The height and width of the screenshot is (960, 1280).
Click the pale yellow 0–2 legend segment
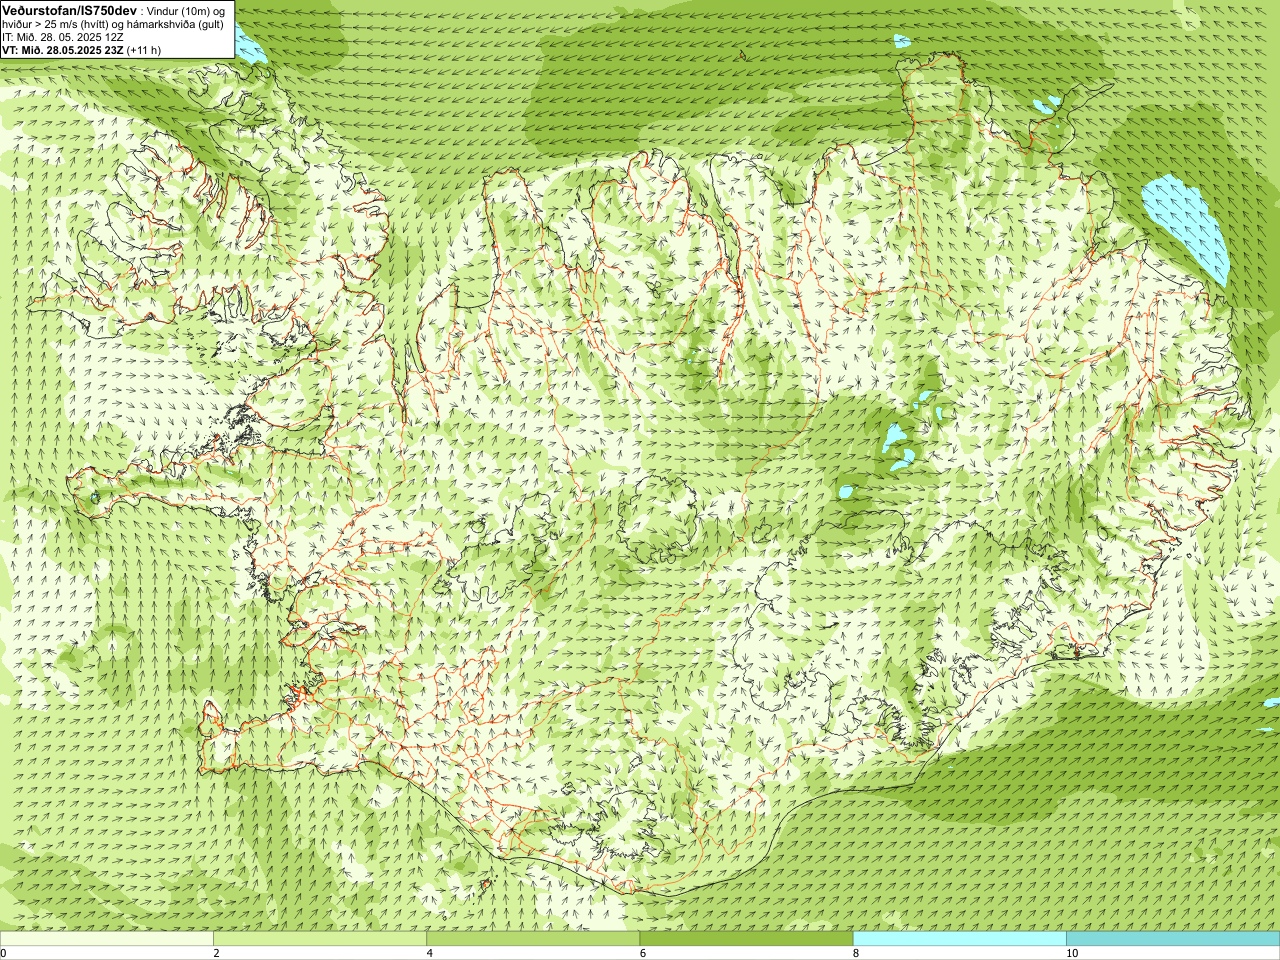coord(106,939)
